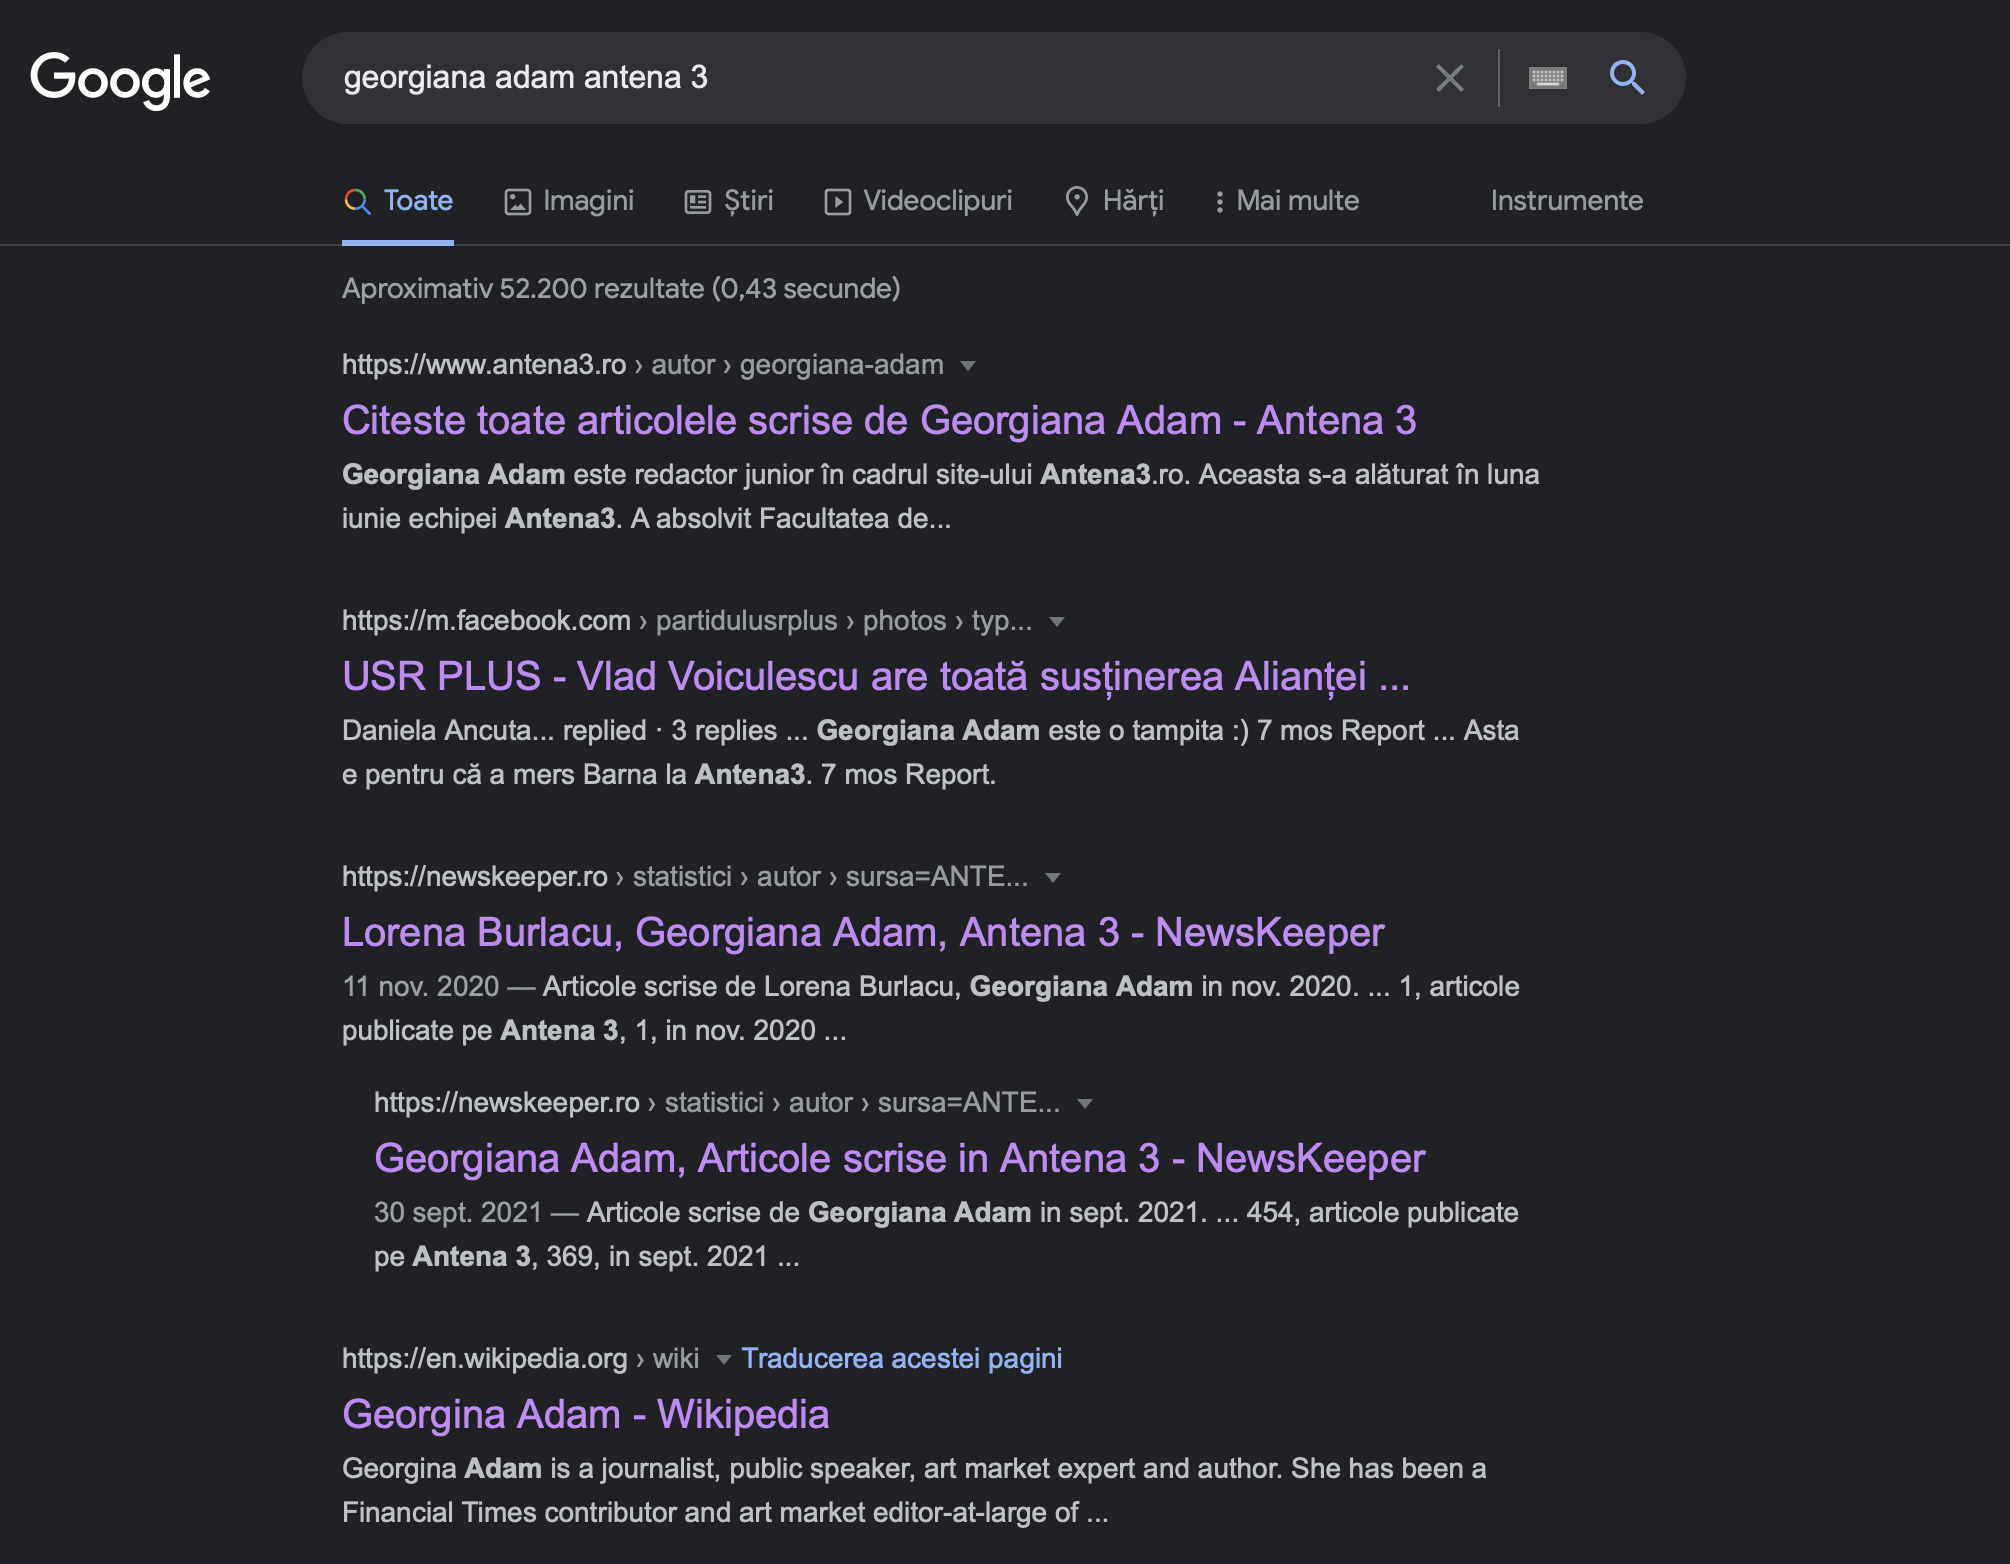
Task: Click the Hărți map pin icon
Action: (1076, 202)
